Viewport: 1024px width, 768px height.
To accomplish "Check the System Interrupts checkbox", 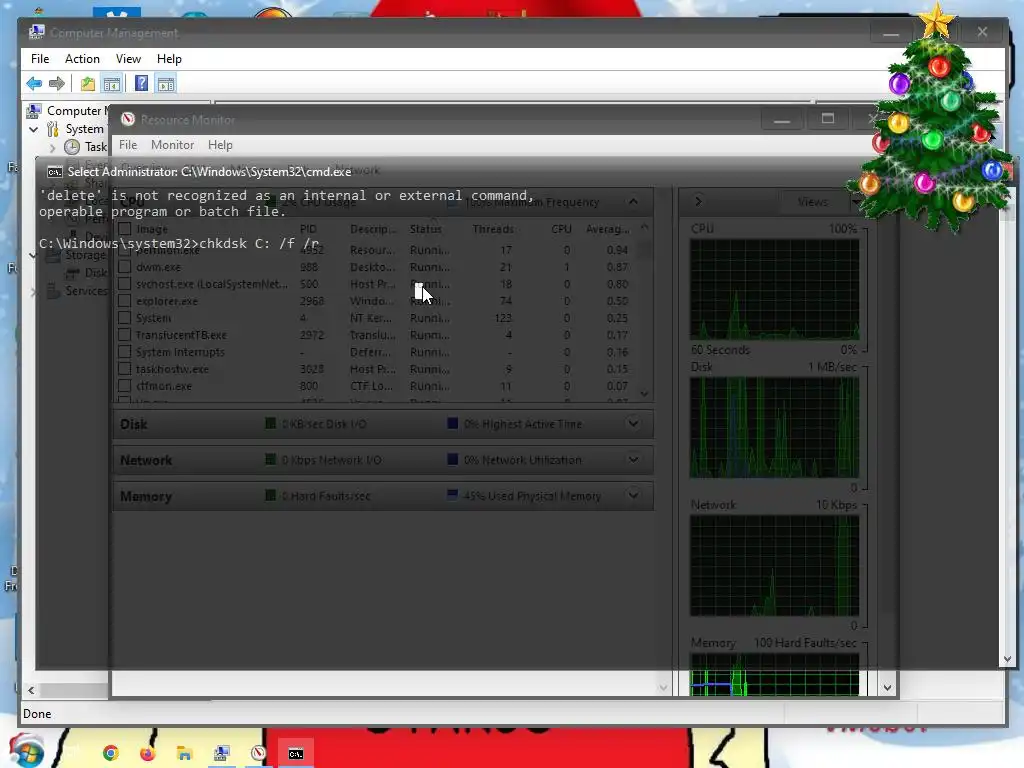I will pyautogui.click(x=125, y=351).
